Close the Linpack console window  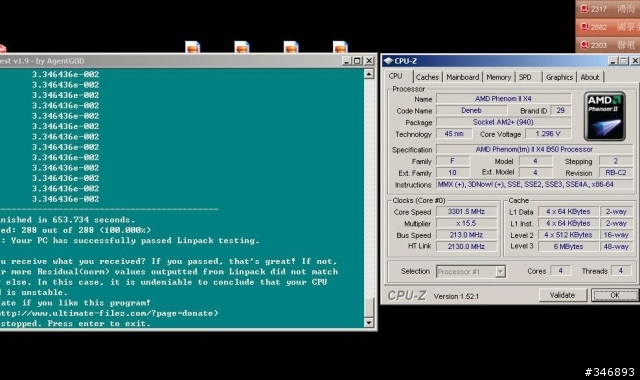tap(369, 61)
